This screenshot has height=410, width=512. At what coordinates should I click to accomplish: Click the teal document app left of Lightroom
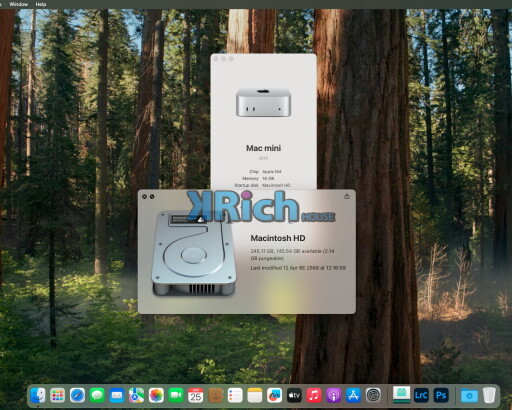click(x=401, y=395)
